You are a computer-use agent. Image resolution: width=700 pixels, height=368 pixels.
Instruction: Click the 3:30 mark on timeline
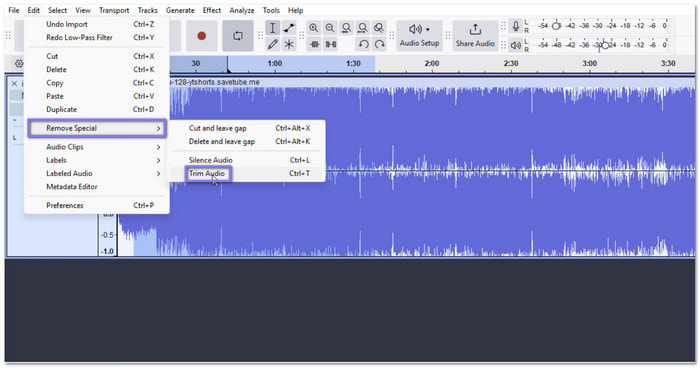[668, 63]
